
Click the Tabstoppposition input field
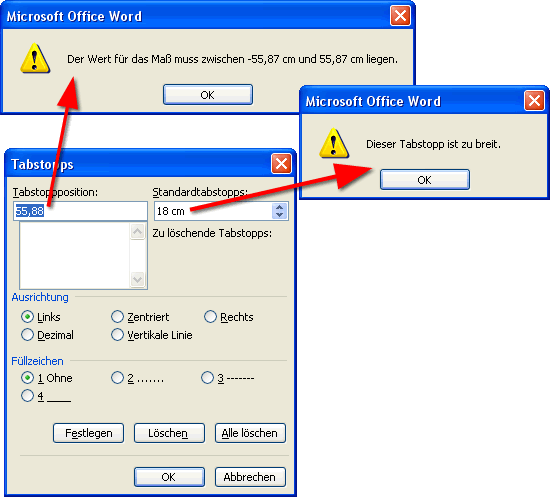[80, 211]
